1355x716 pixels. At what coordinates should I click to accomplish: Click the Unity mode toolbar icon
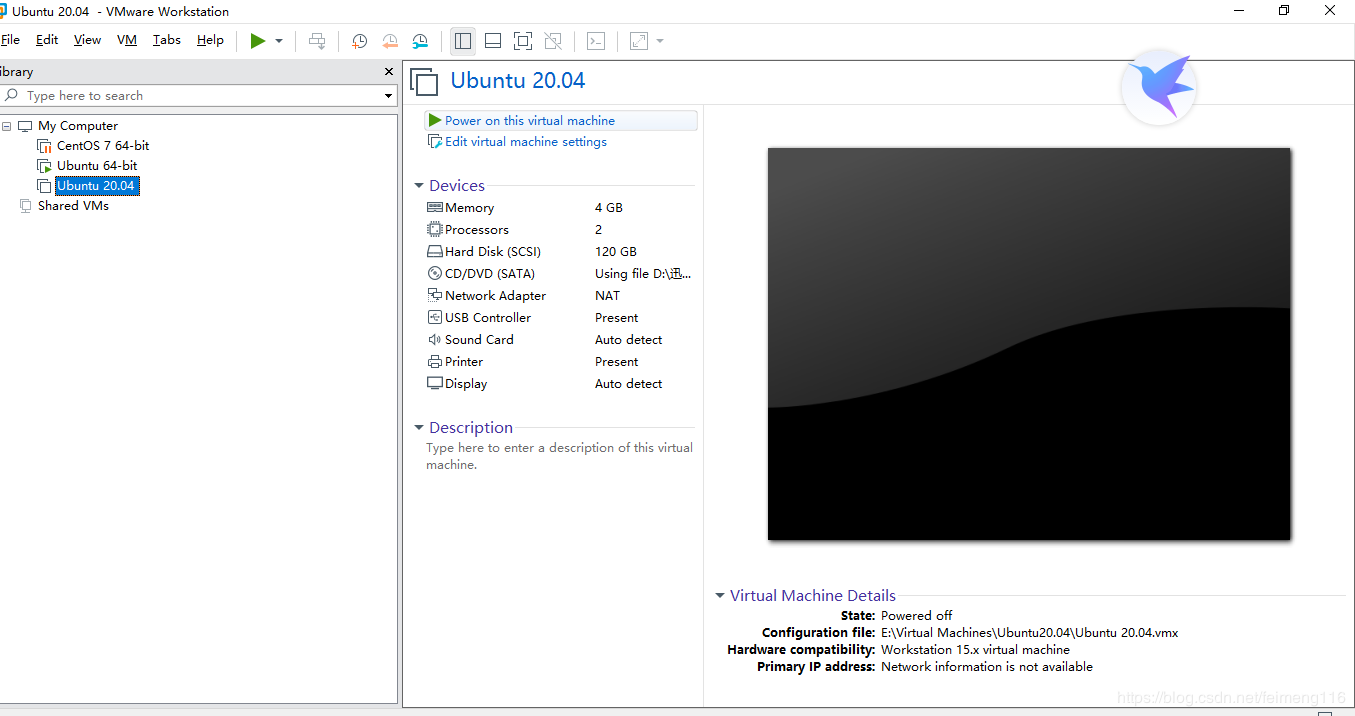pos(553,41)
